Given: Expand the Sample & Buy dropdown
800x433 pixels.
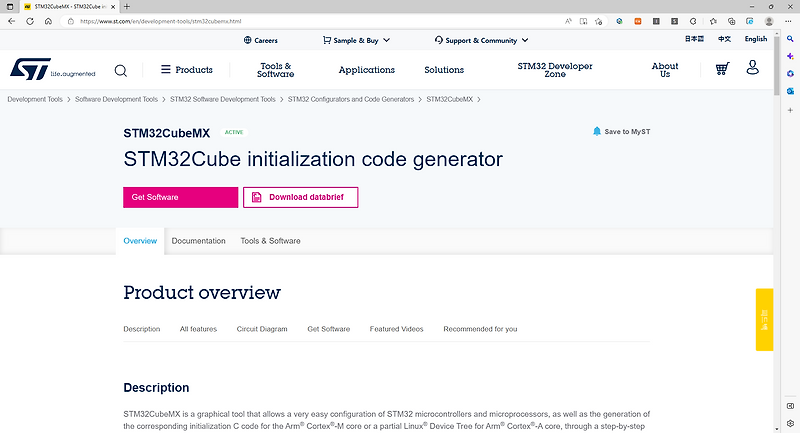Looking at the screenshot, I should pyautogui.click(x=356, y=40).
